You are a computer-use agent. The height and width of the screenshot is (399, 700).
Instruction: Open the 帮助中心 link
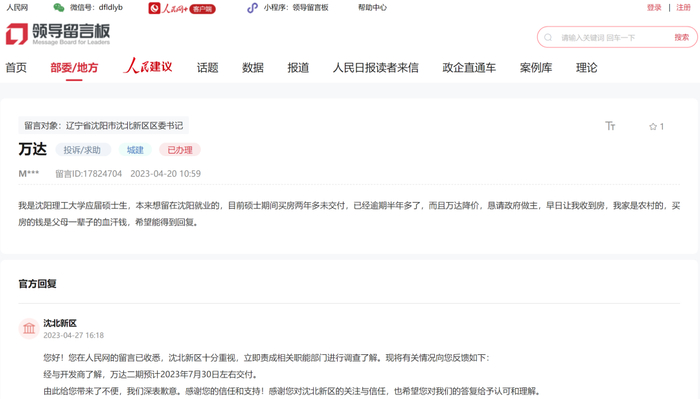[372, 8]
